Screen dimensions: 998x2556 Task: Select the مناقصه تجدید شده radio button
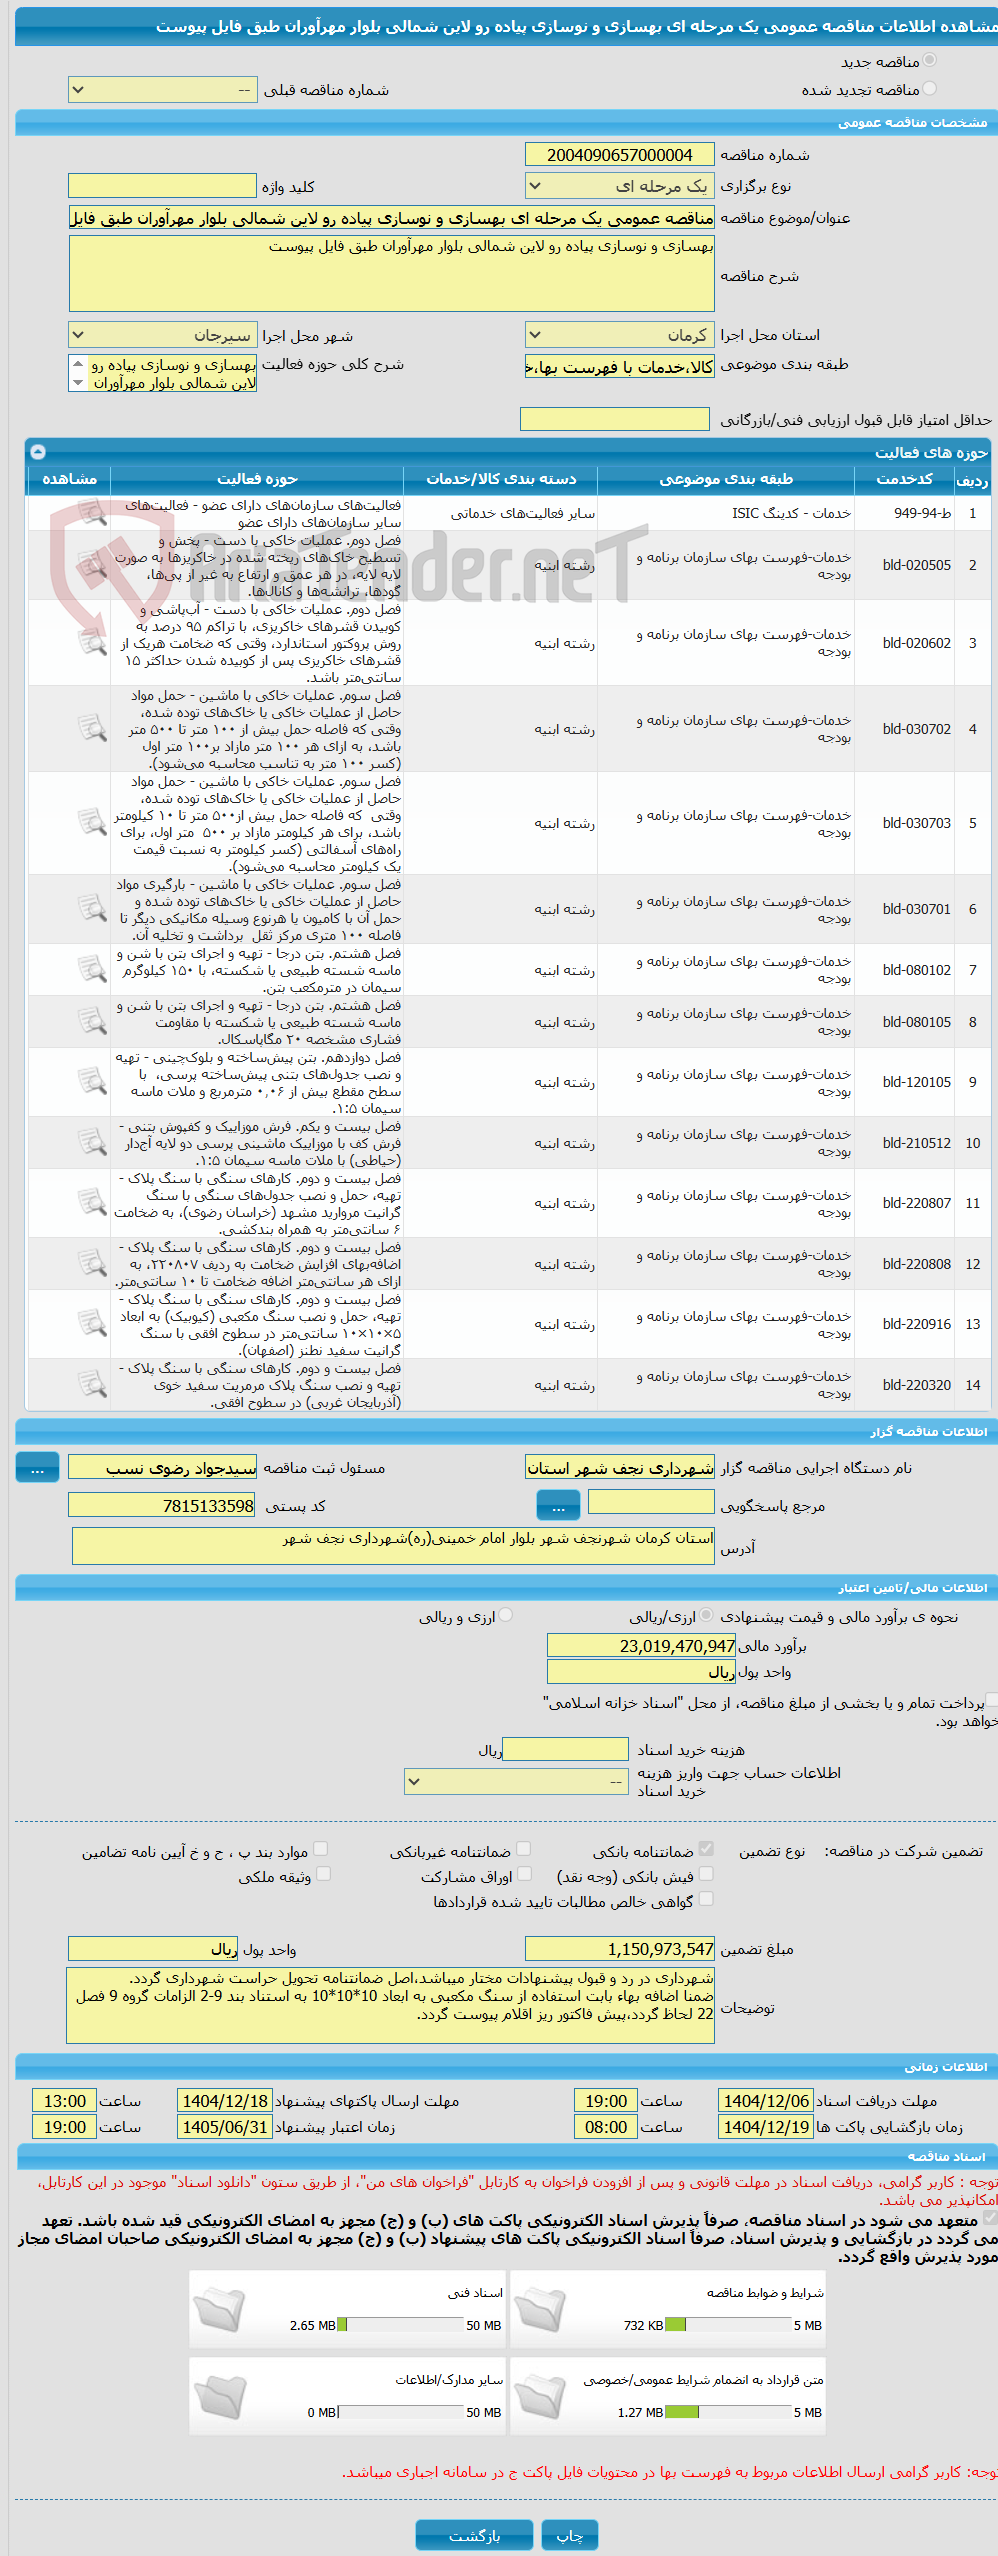pos(930,89)
